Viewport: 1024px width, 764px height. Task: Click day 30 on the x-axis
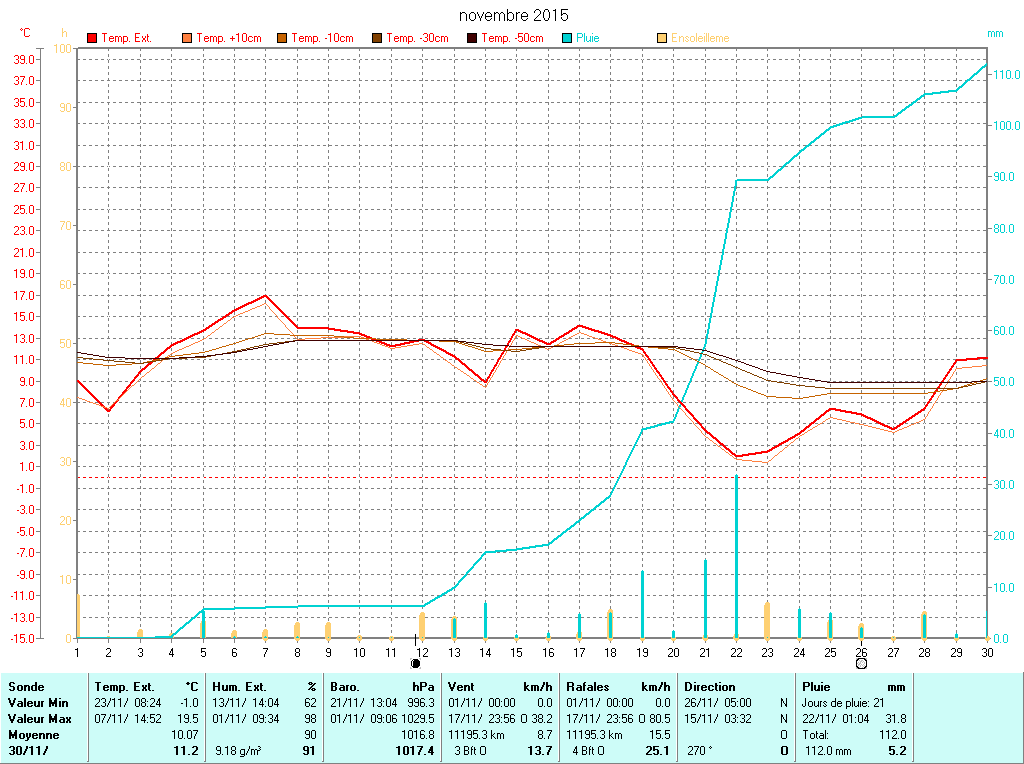[987, 652]
